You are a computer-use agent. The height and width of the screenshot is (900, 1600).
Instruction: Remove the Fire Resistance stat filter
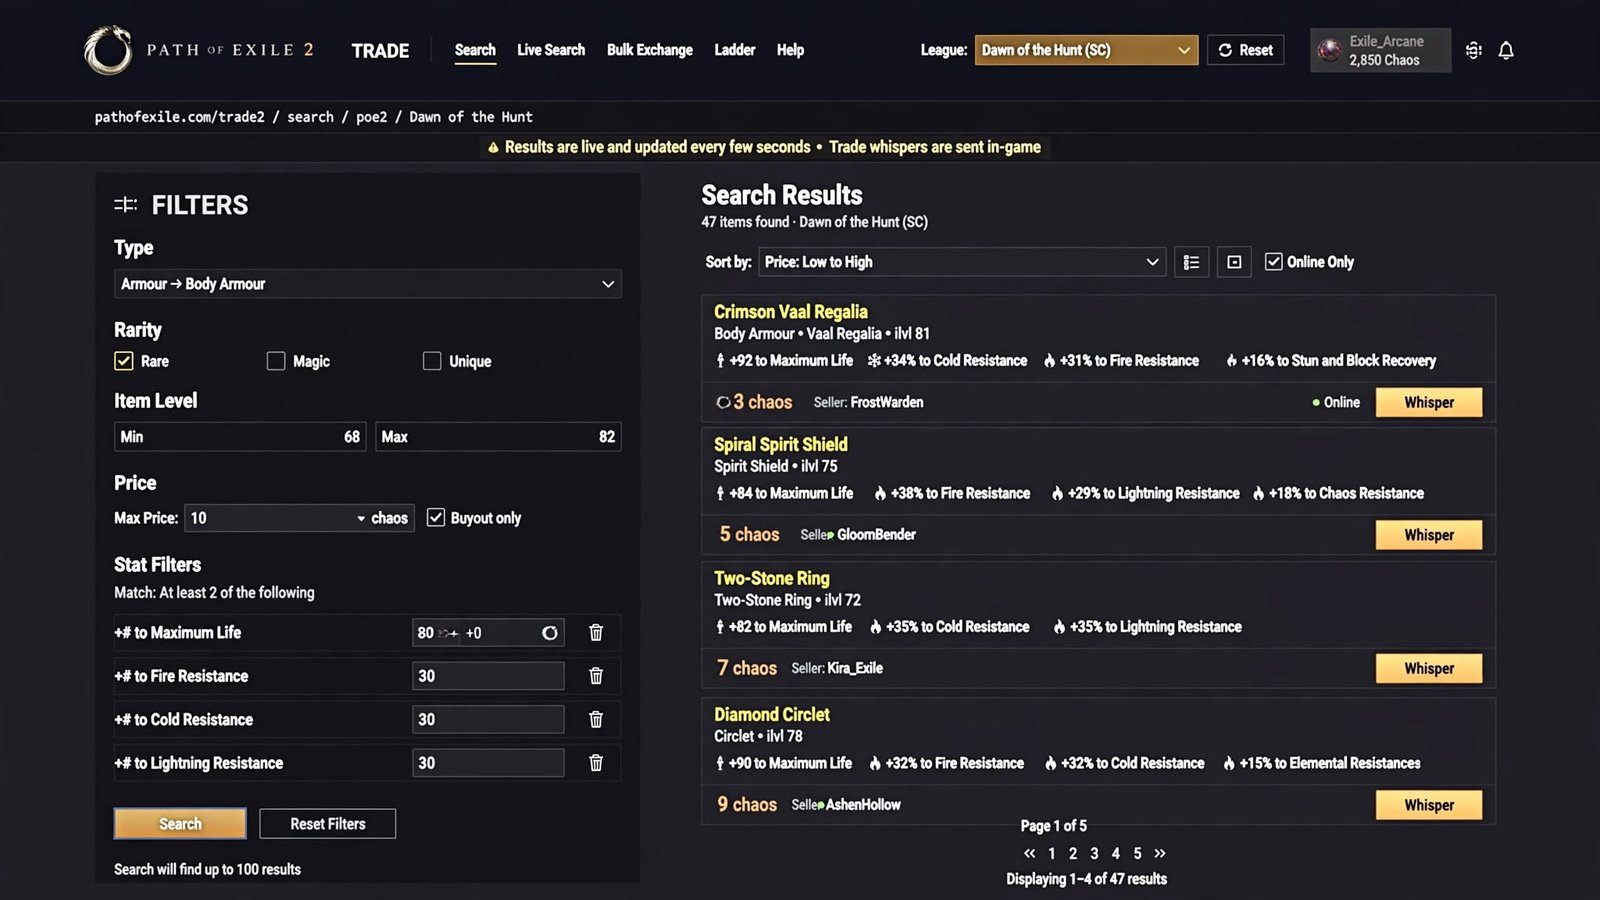click(596, 676)
